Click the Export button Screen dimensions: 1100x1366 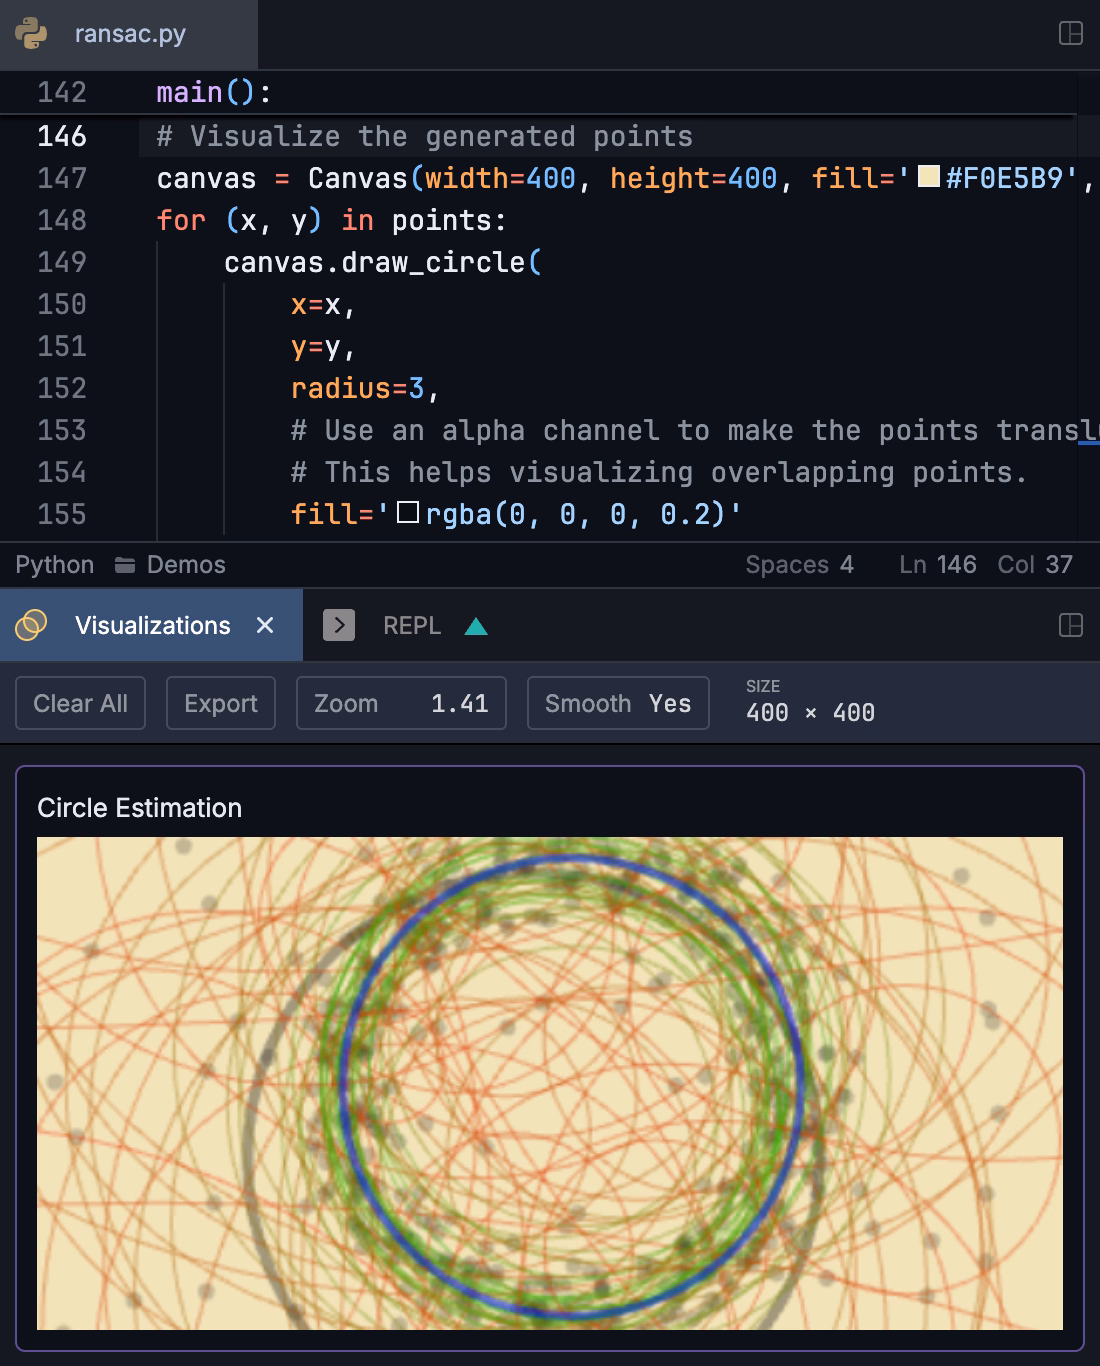221,703
